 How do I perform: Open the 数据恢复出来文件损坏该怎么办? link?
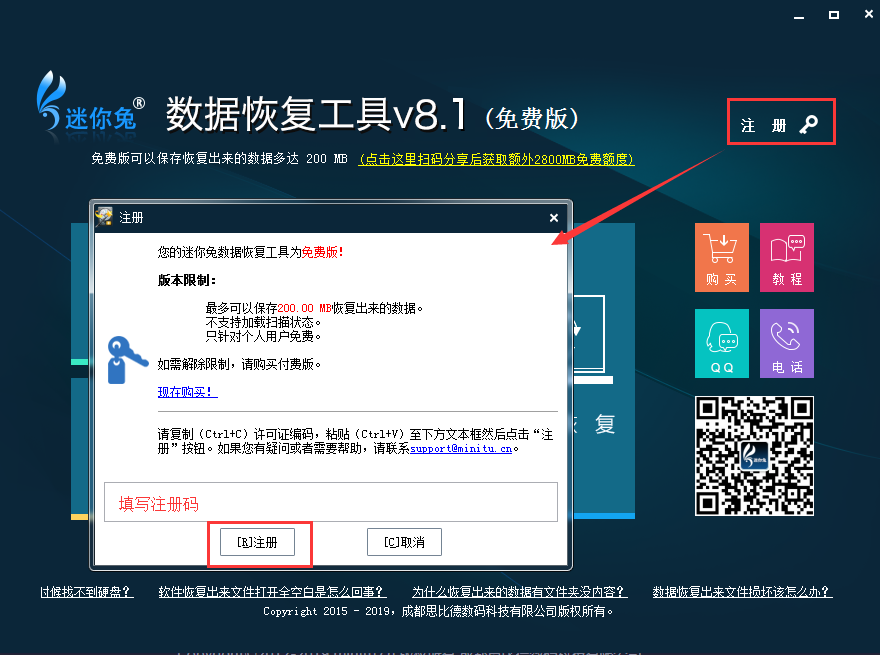click(742, 592)
